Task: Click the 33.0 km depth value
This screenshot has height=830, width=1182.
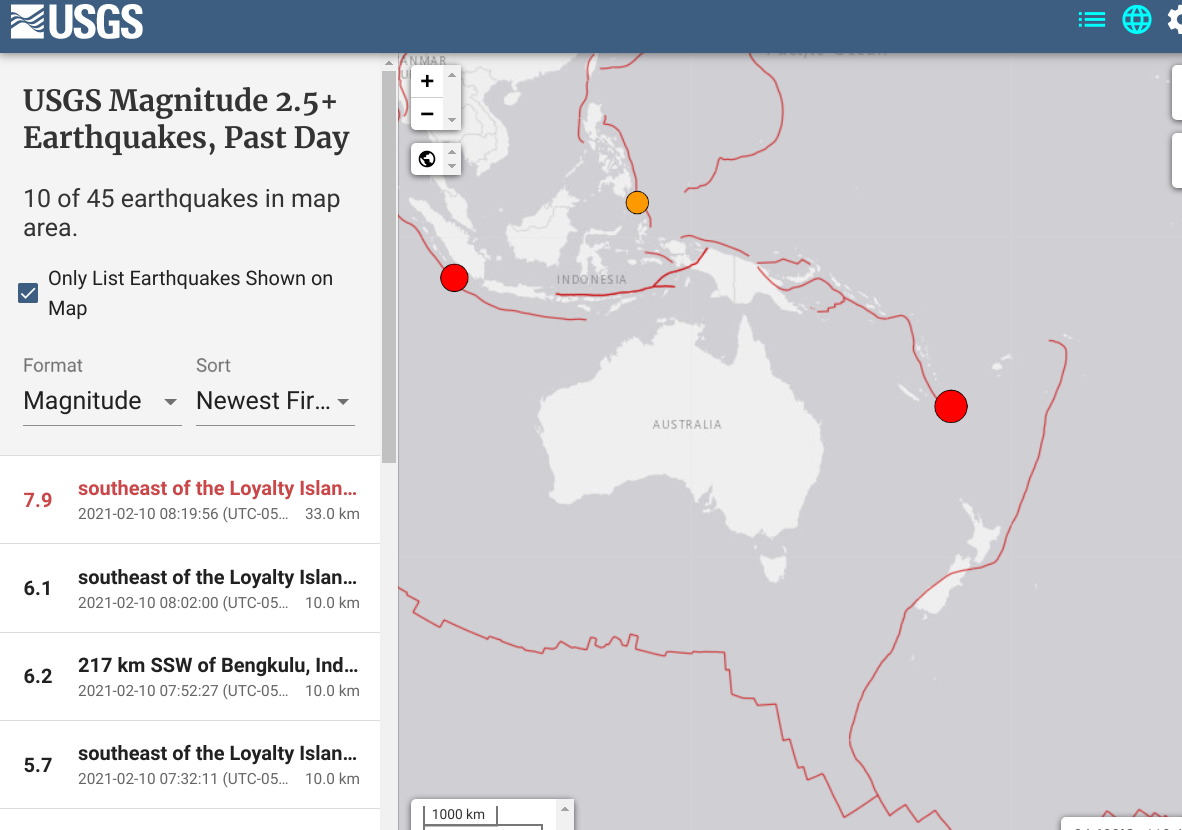Action: coord(332,514)
